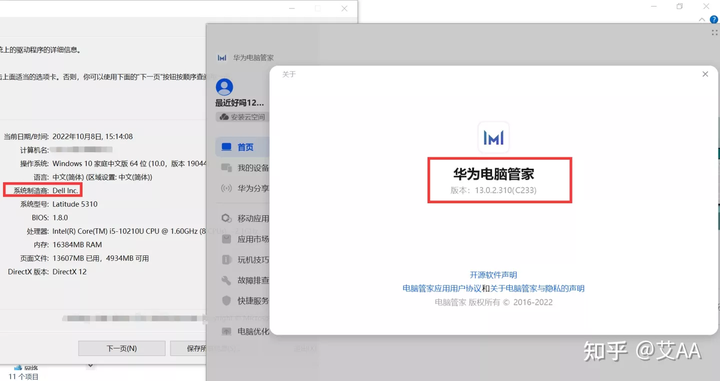Open the 应用市场 app market icon

pos(226,239)
